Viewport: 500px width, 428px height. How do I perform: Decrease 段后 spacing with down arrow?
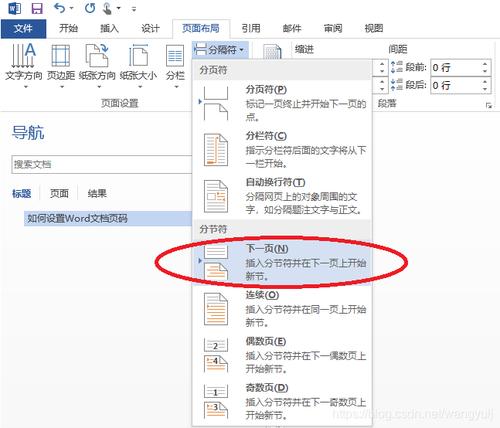[485, 89]
